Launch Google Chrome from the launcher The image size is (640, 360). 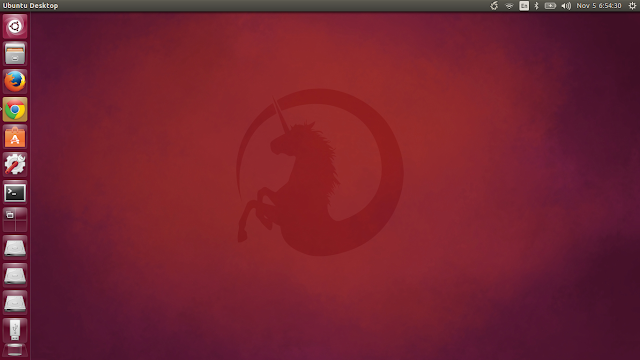click(x=15, y=109)
